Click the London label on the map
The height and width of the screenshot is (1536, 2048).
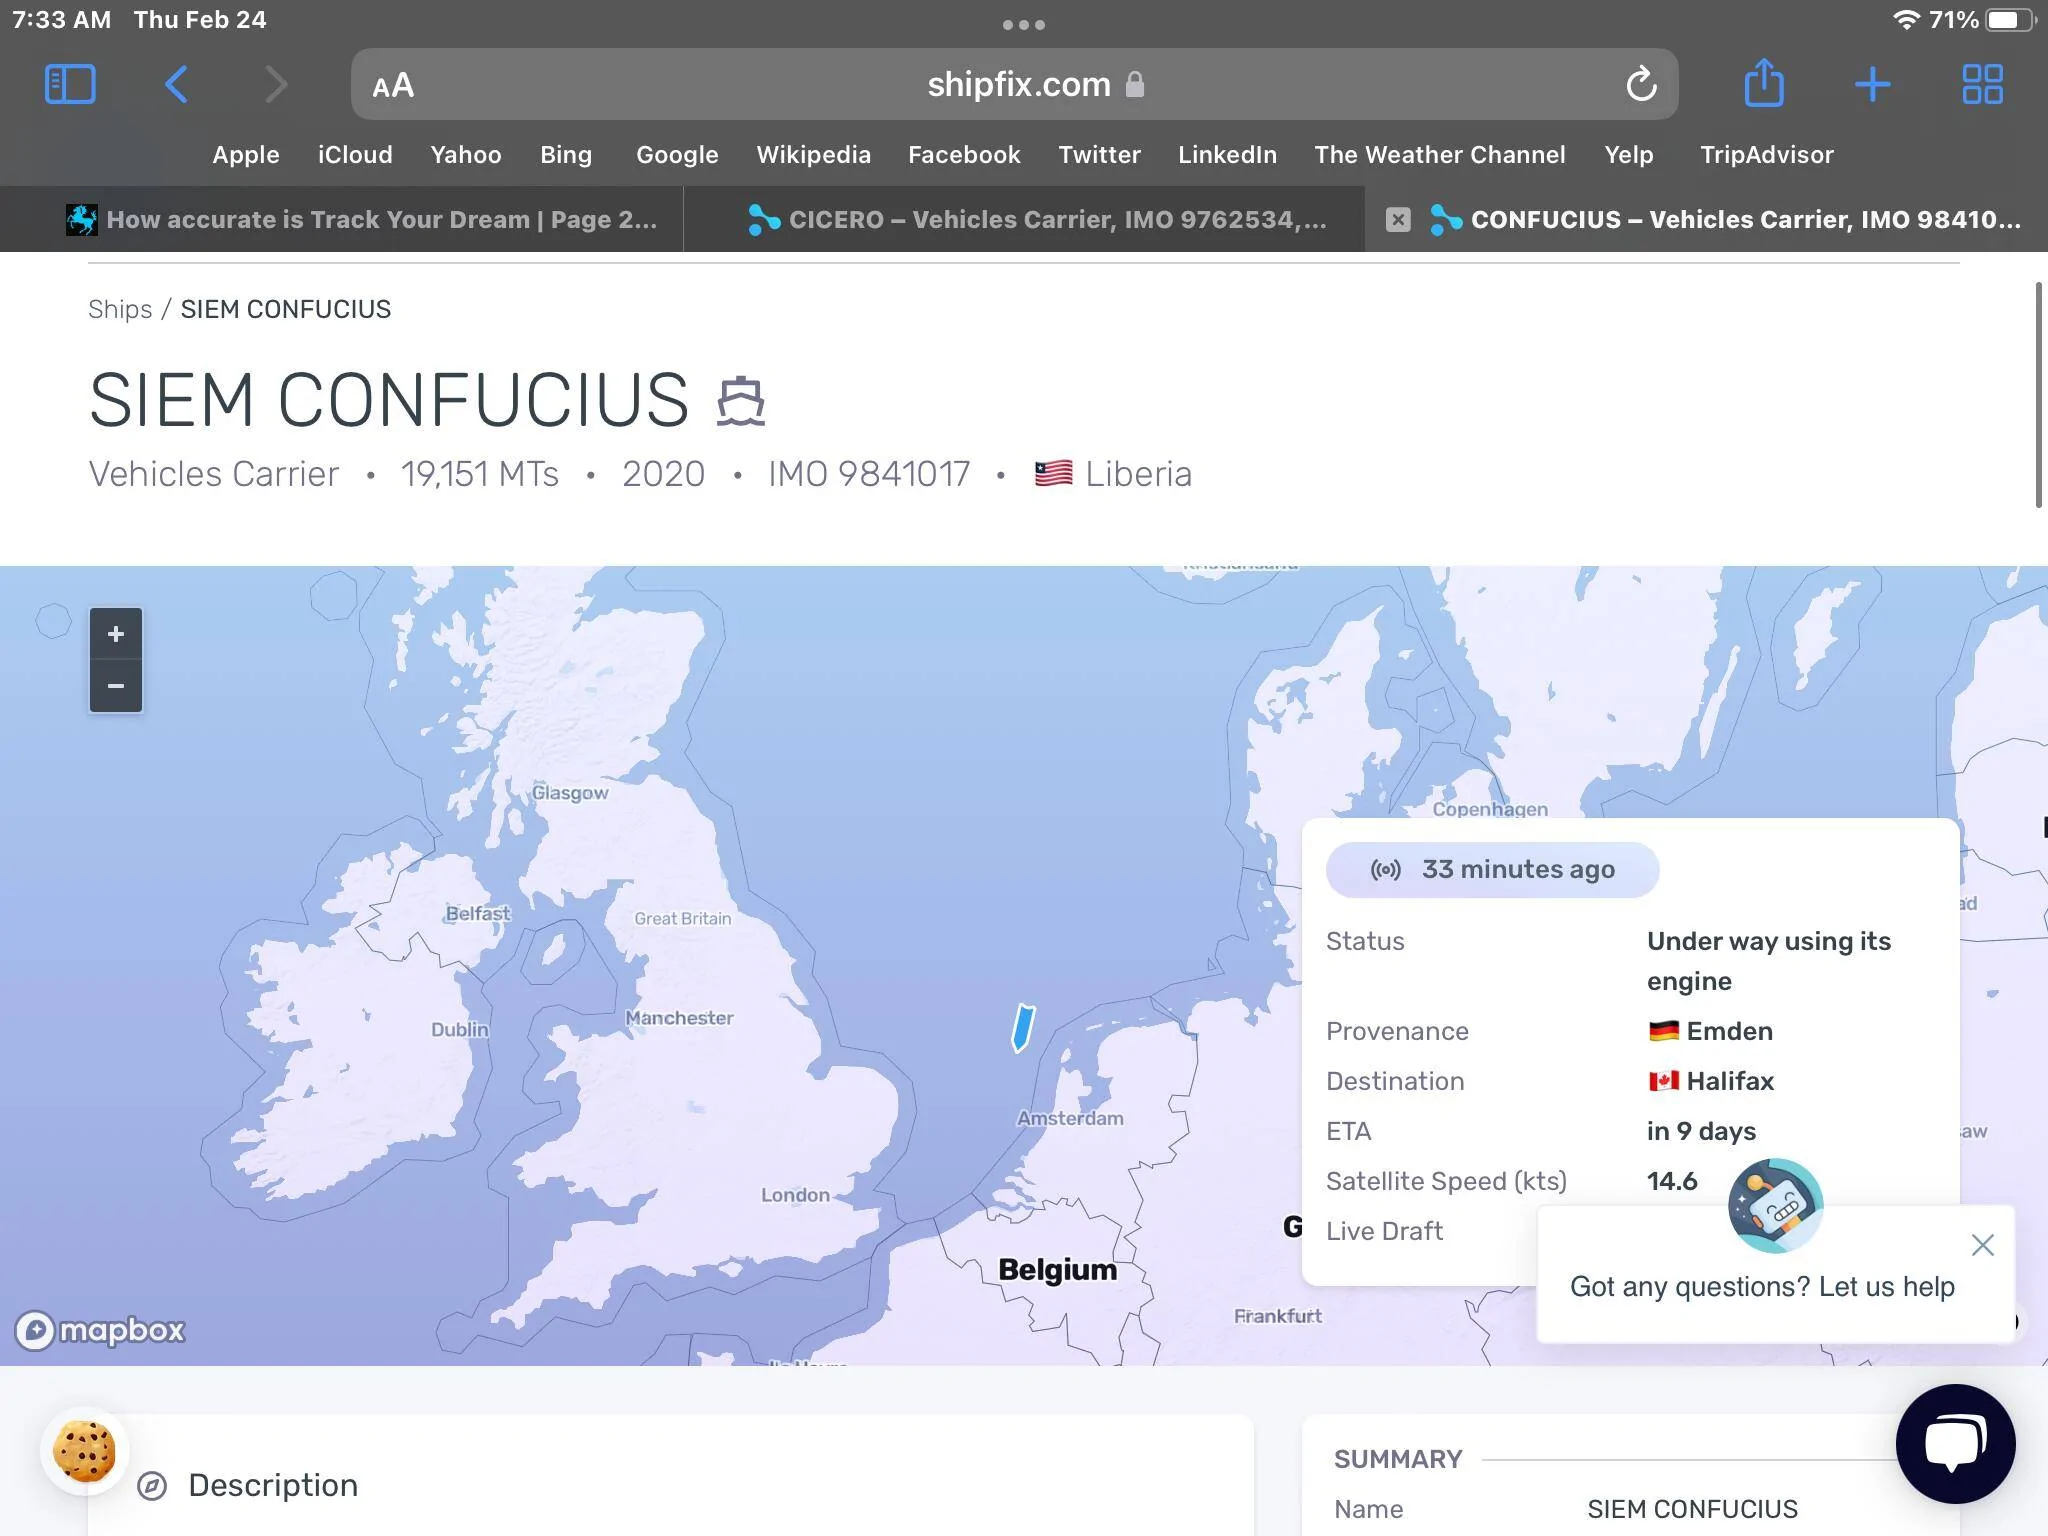(795, 1195)
